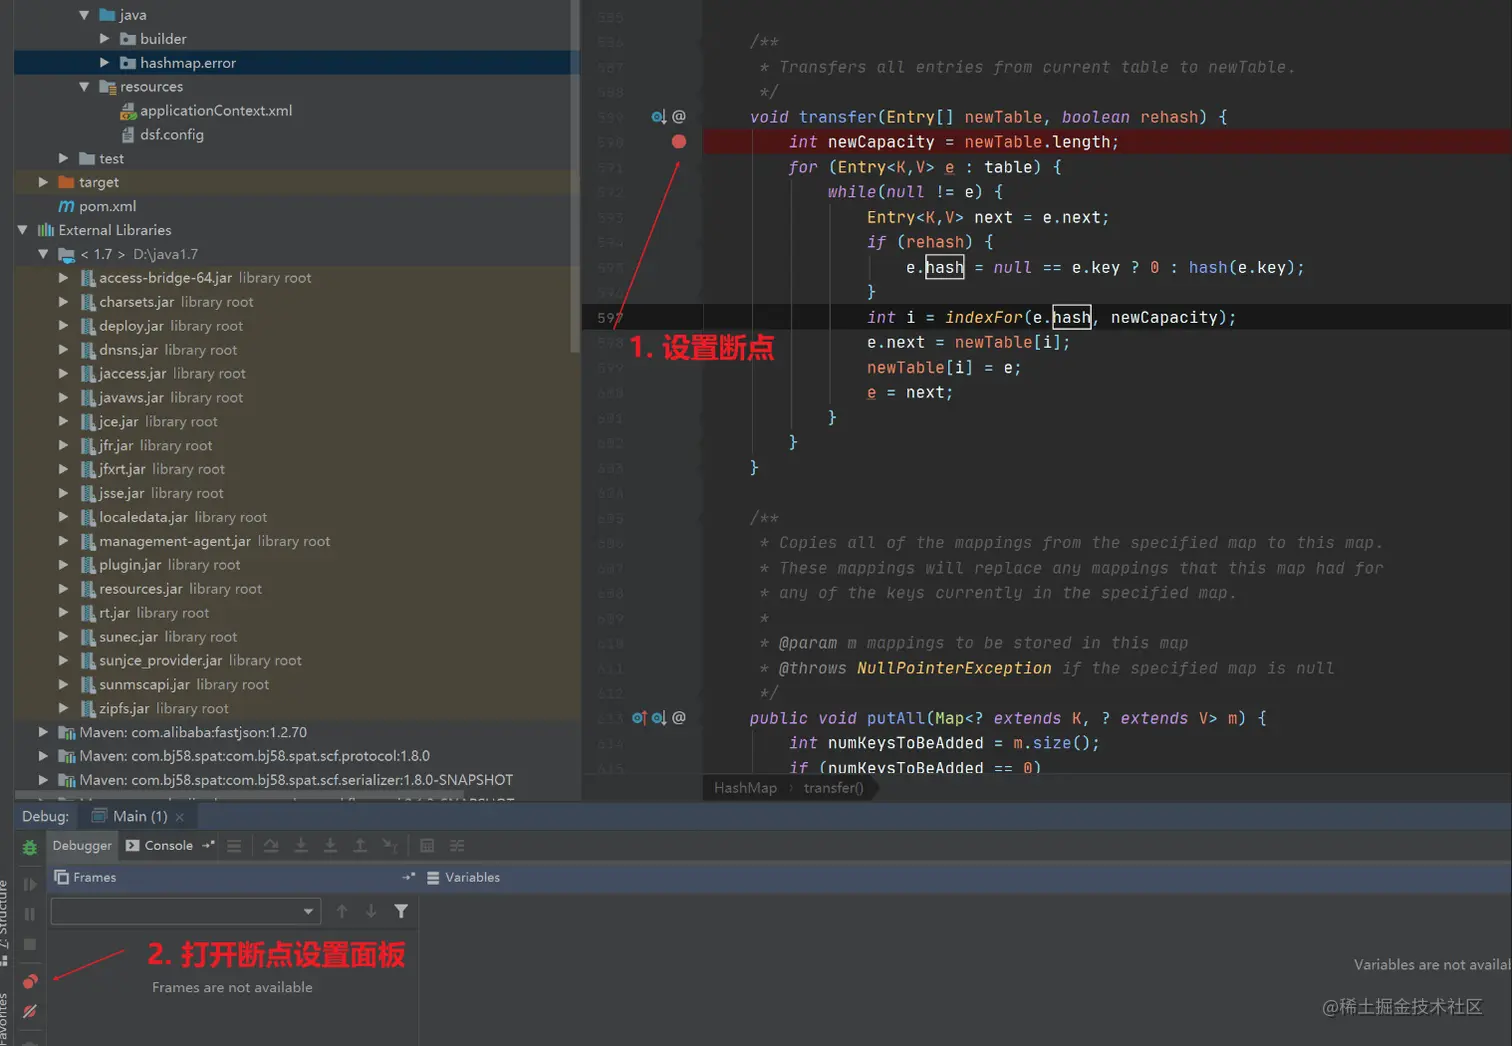The image size is (1512, 1046).
Task: Expand the builder package
Action: coord(104,39)
